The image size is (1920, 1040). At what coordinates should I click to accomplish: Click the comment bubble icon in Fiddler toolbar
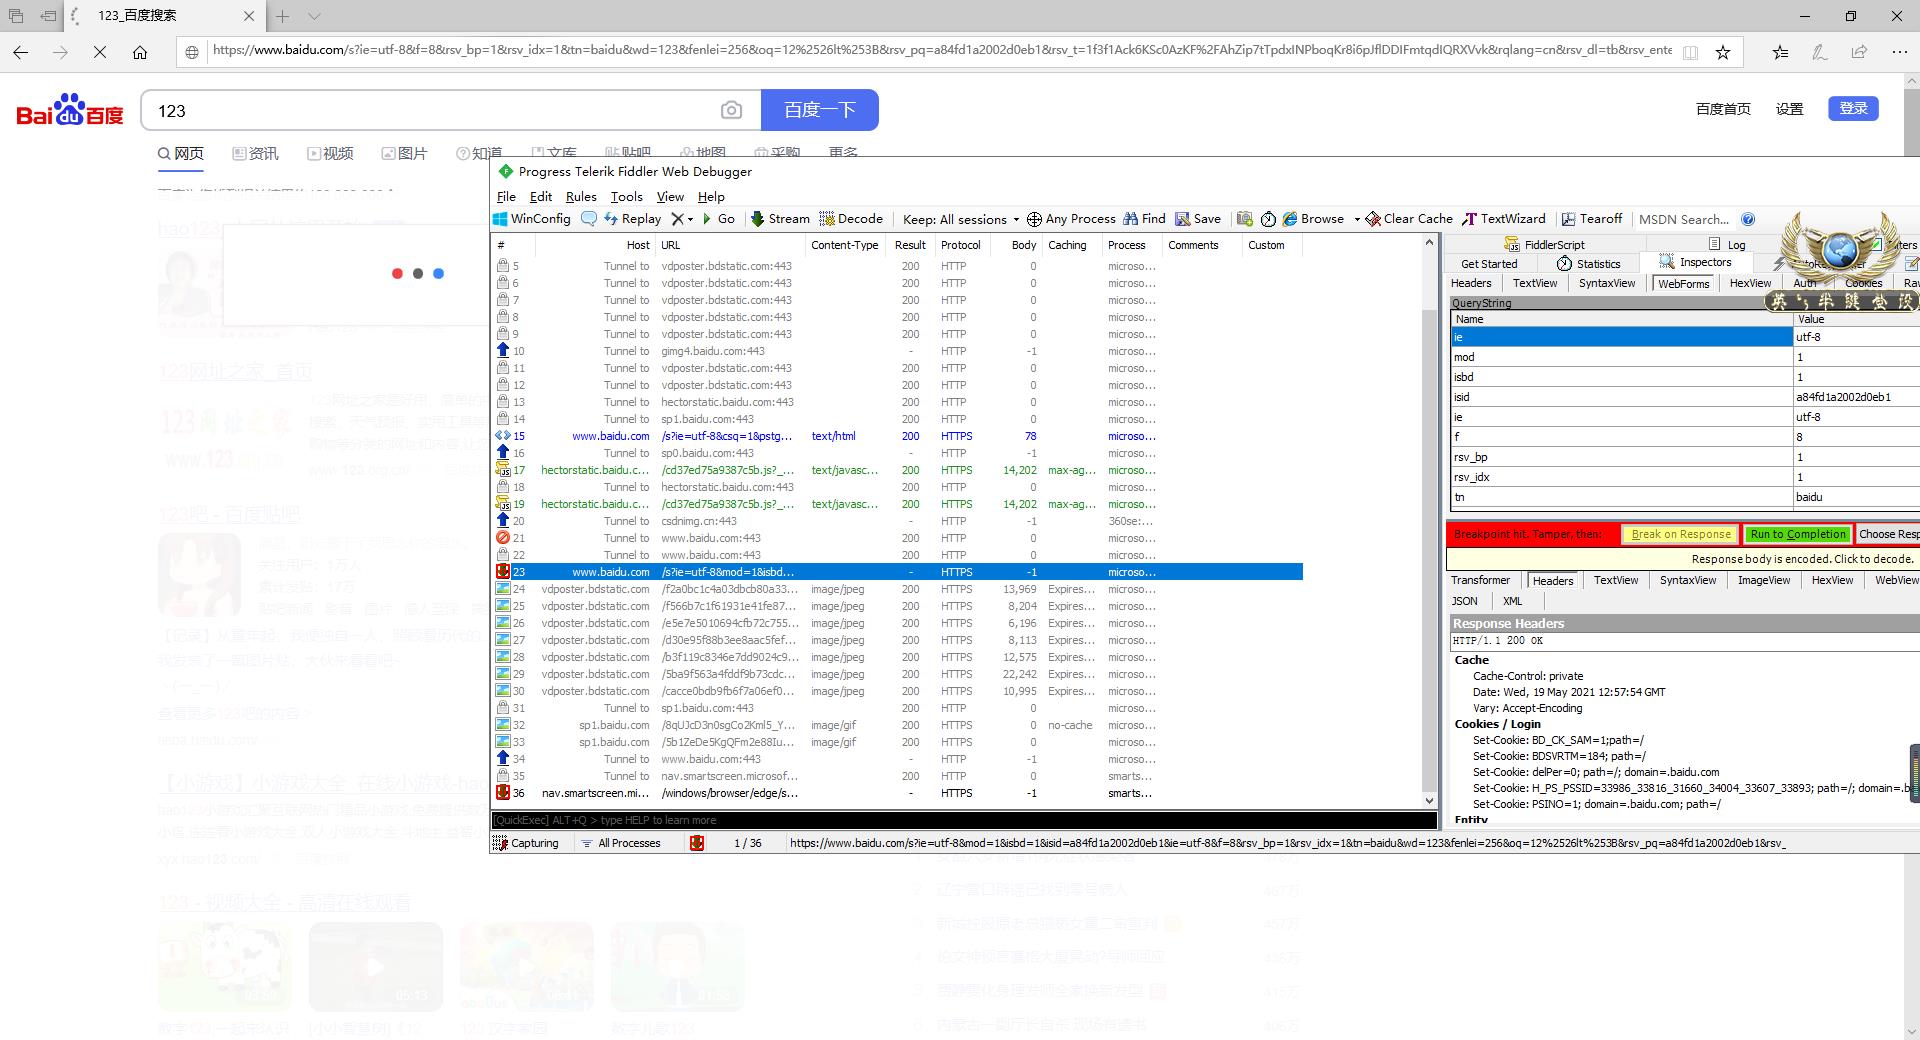tap(589, 219)
